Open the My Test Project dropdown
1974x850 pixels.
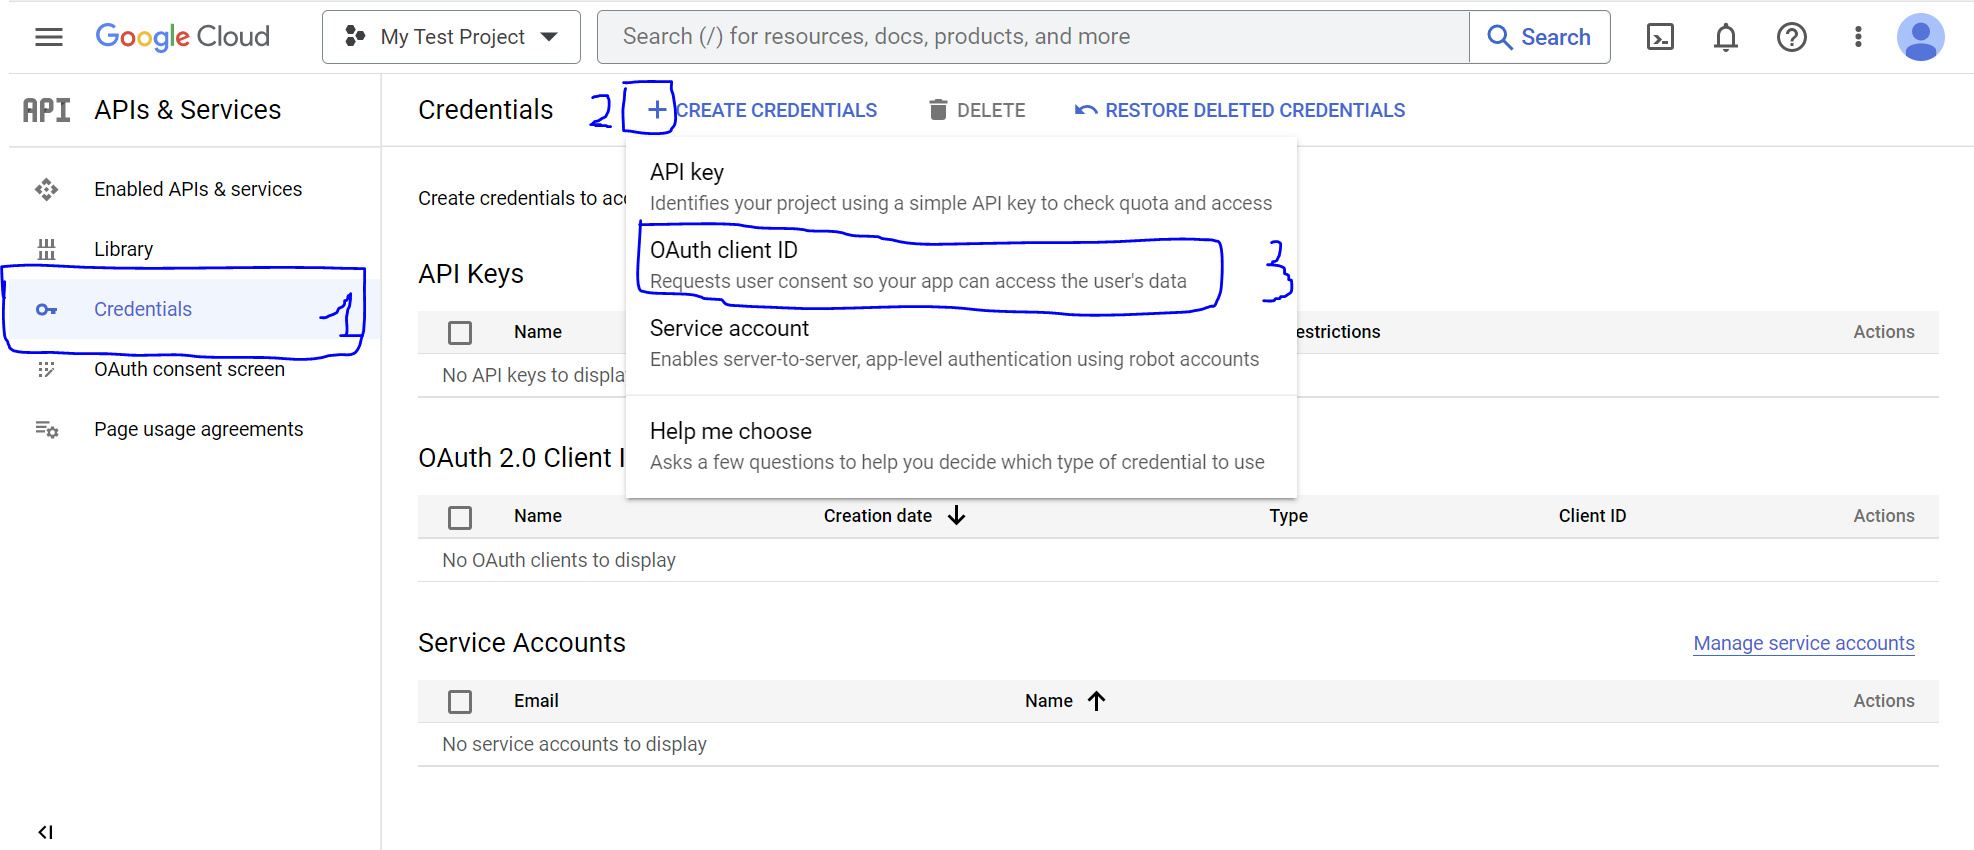[451, 37]
